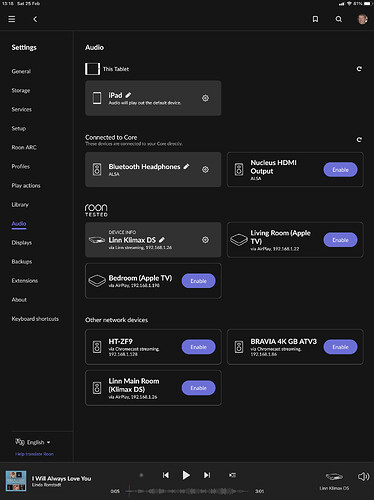Open the Help translate Roon link
Image resolution: width=374 pixels, height=500 pixels.
pyautogui.click(x=34, y=454)
